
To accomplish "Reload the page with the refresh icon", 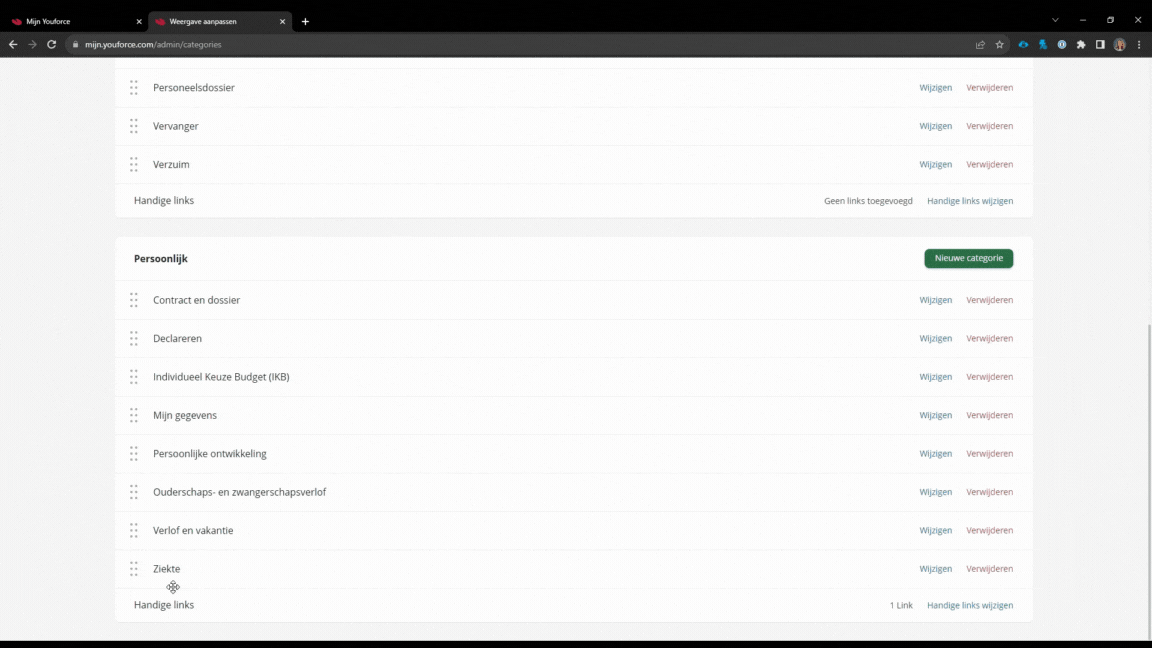I will 51,44.
